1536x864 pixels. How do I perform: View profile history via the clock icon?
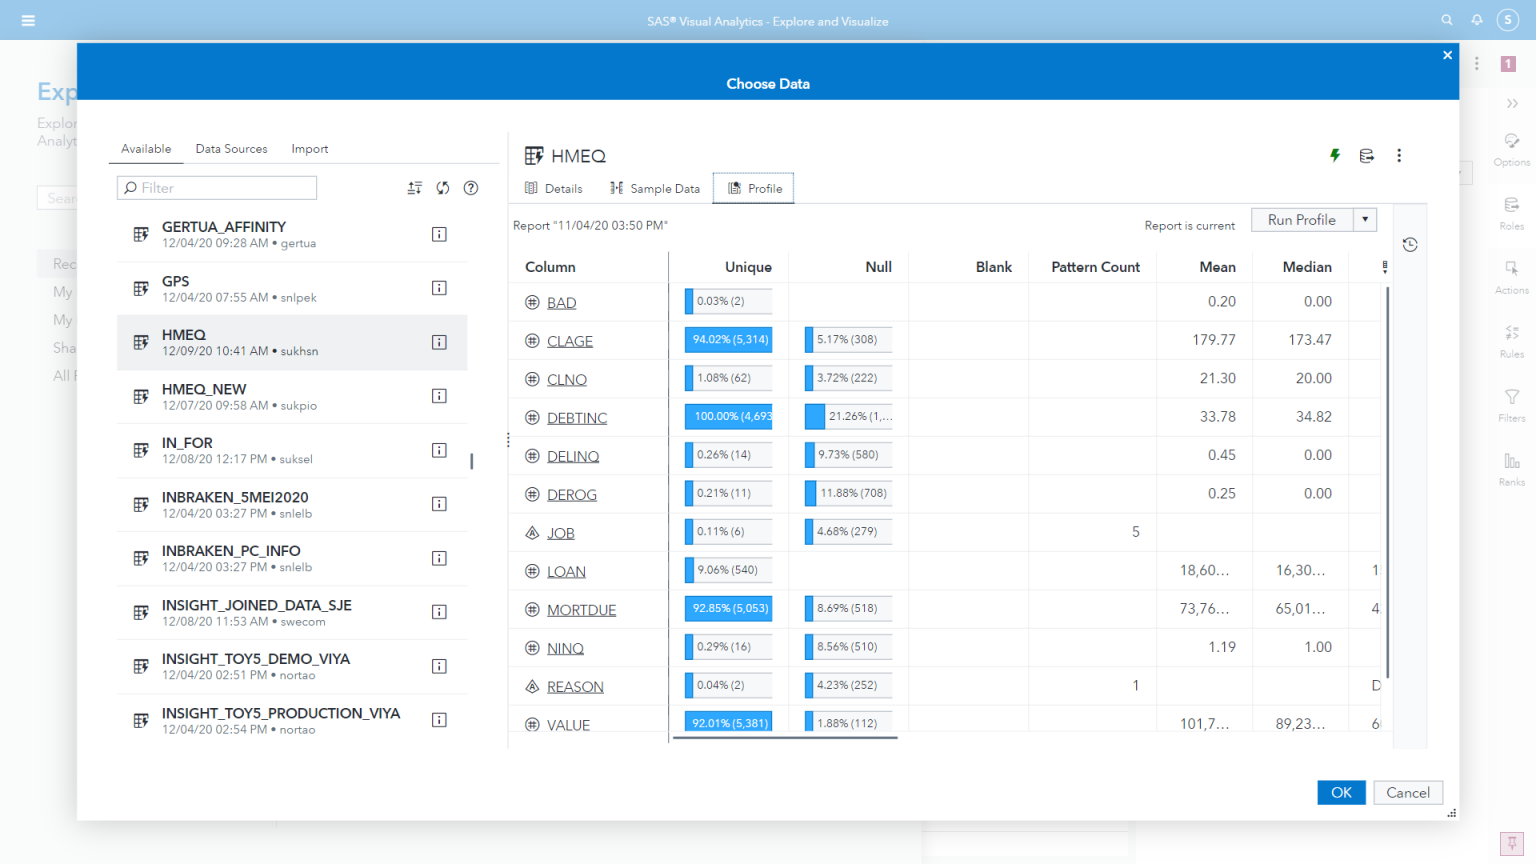(1409, 243)
